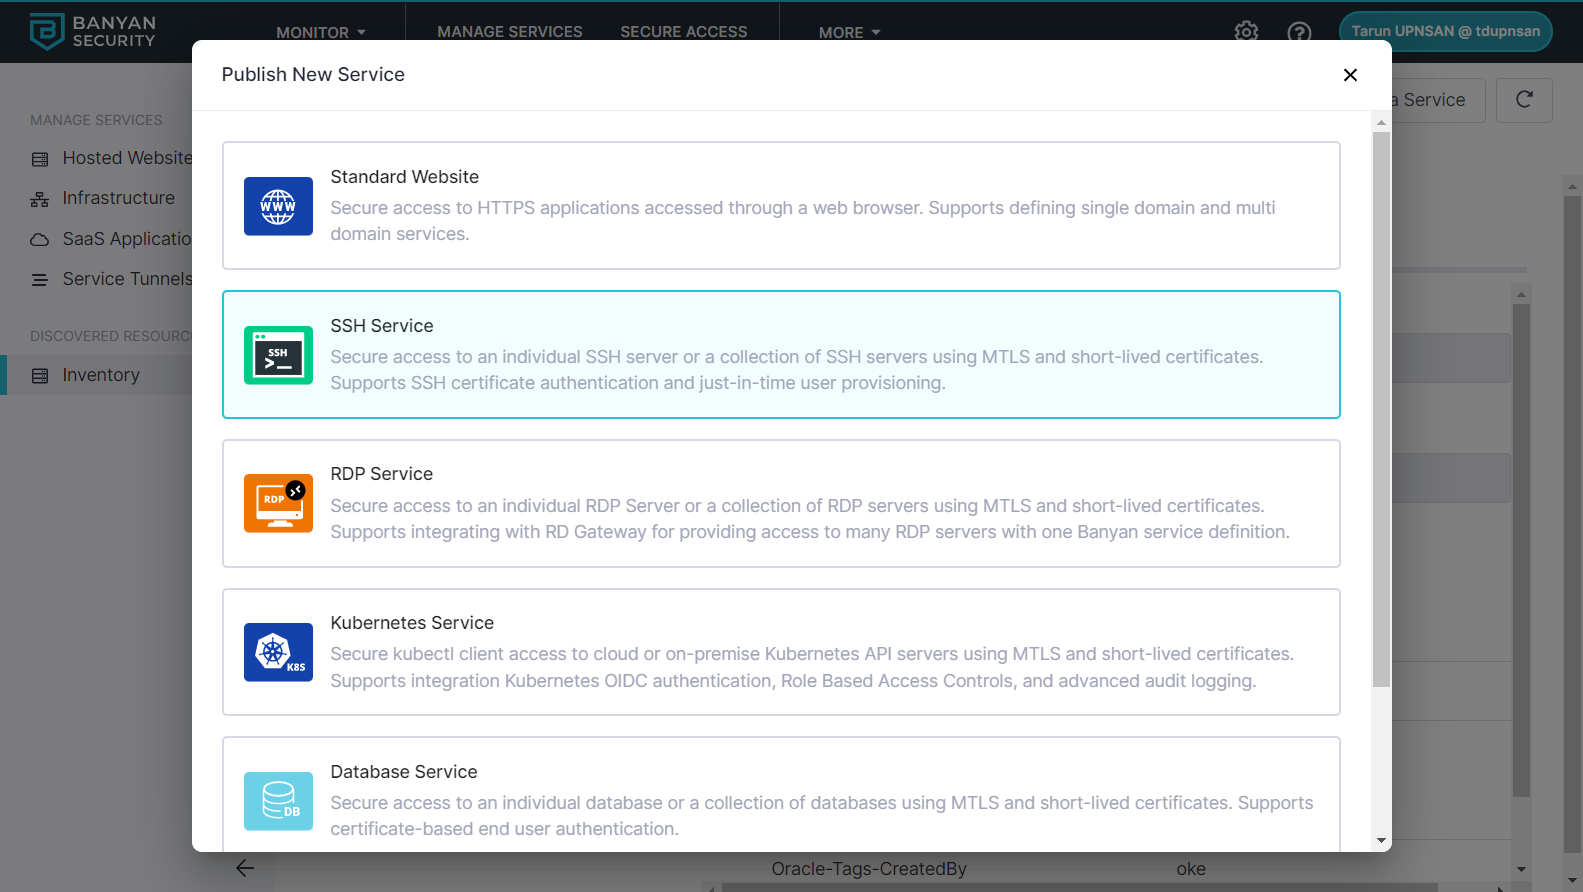
Task: Click the Hosted Websites sidebar icon
Action: click(x=40, y=159)
